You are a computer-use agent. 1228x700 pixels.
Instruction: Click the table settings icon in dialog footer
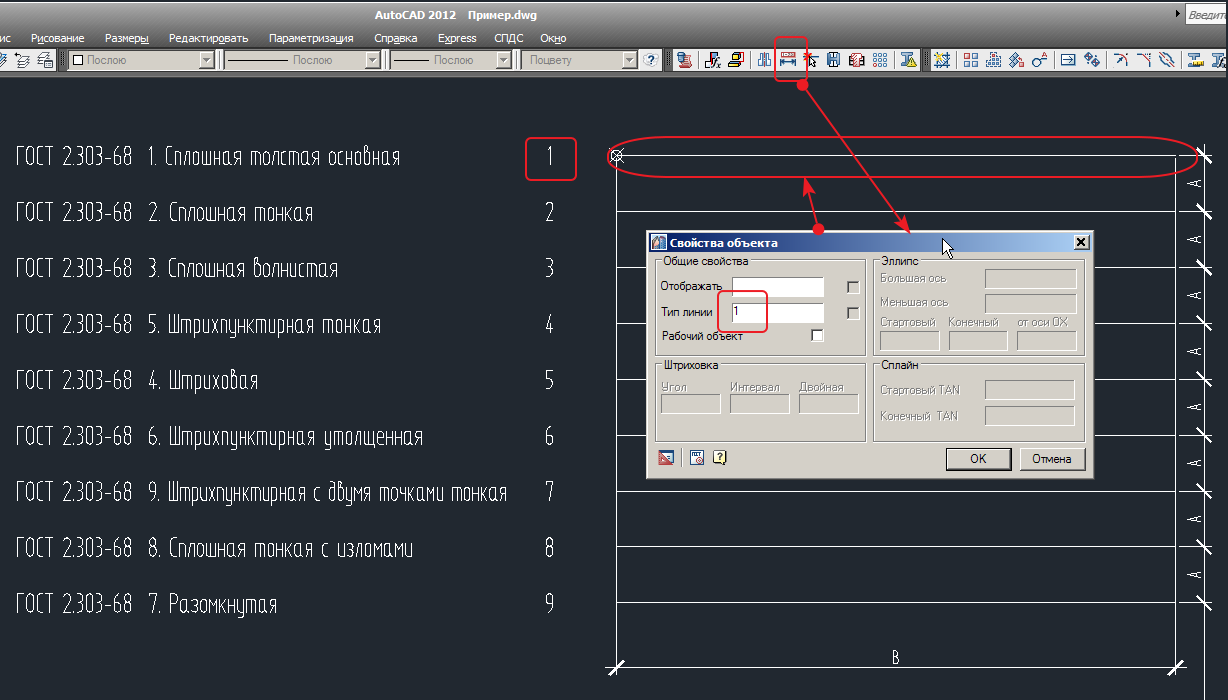(x=698, y=458)
